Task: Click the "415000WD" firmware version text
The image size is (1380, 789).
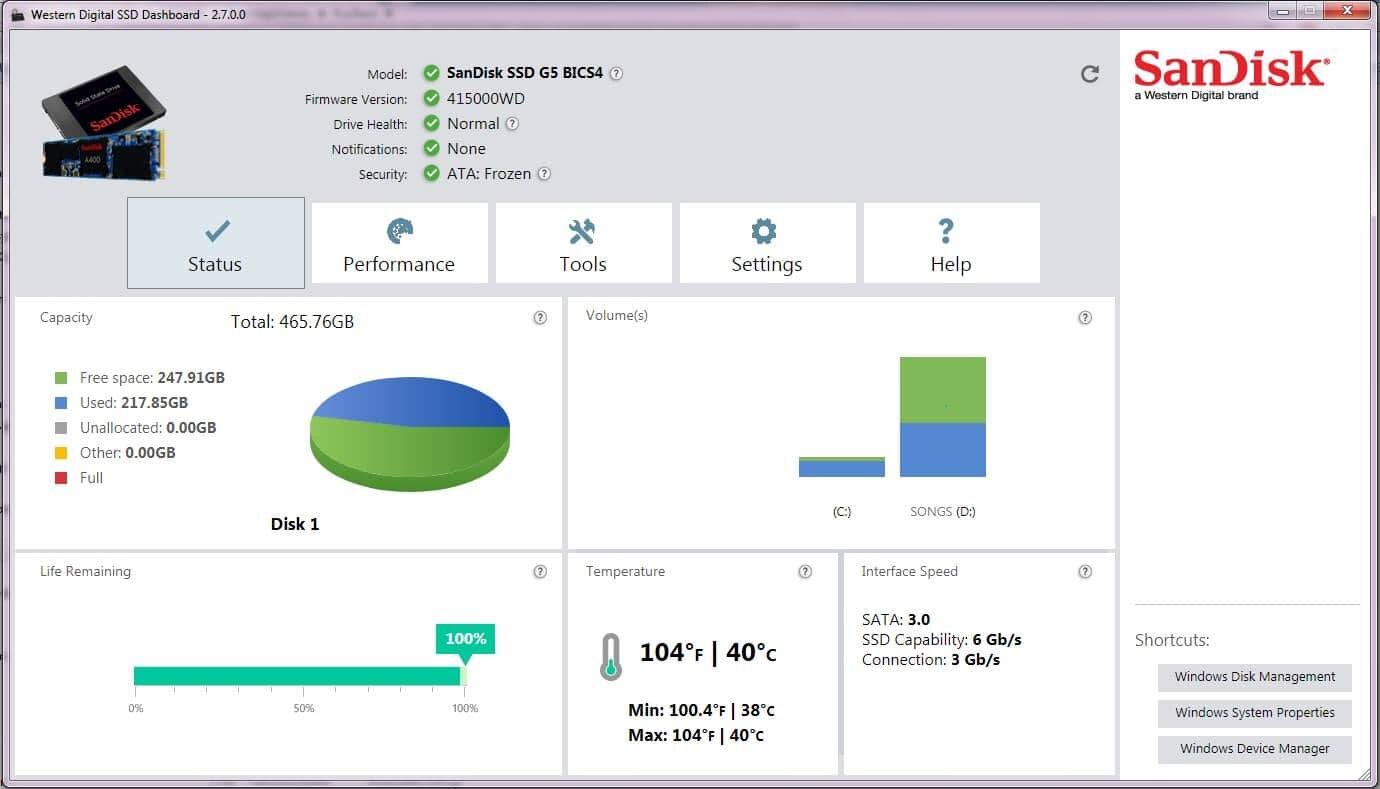Action: coord(486,99)
